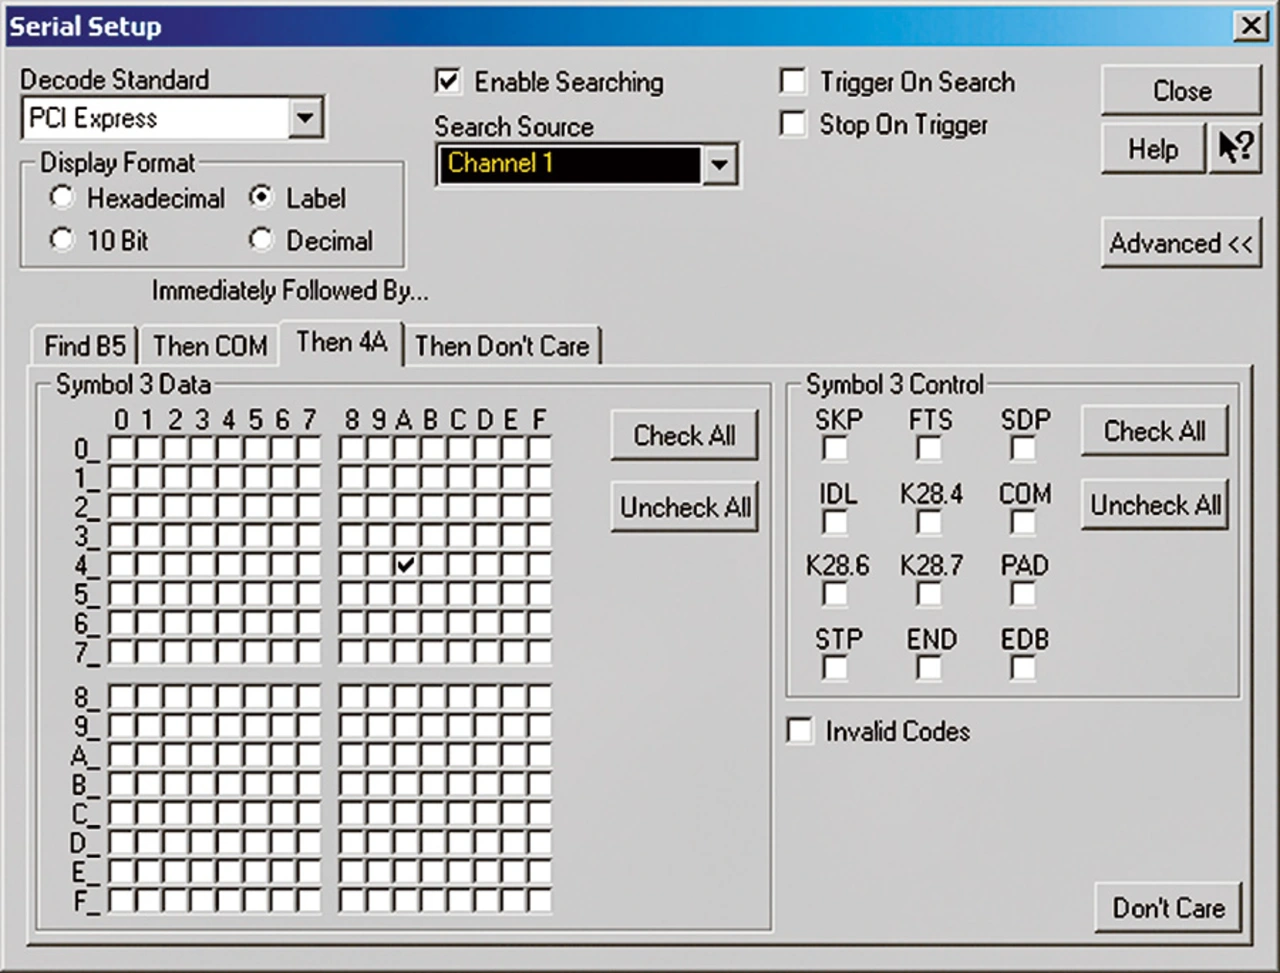Expand the Search Source dropdown
1280x973 pixels.
point(719,165)
